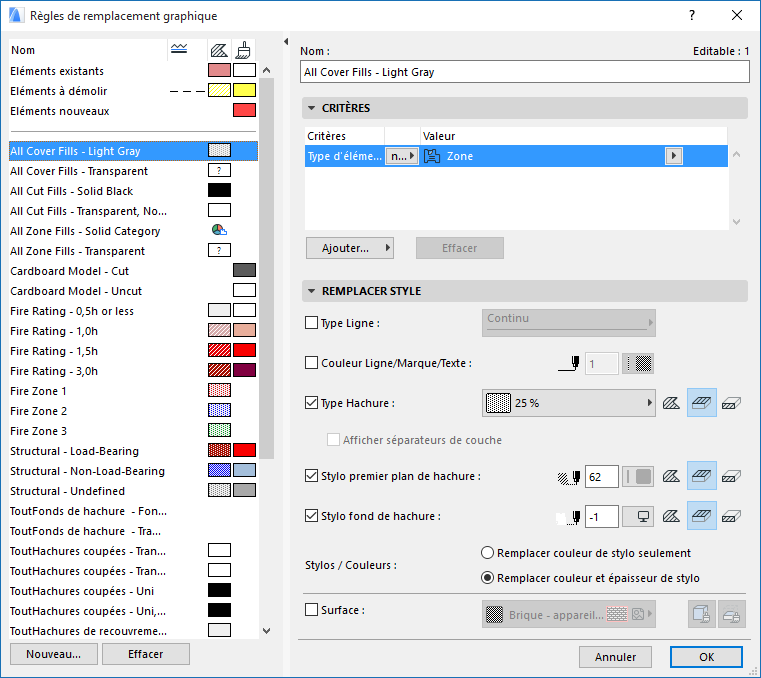This screenshot has width=761, height=678.
Task: Click the background pen icon beside value -1
Action: point(569,517)
